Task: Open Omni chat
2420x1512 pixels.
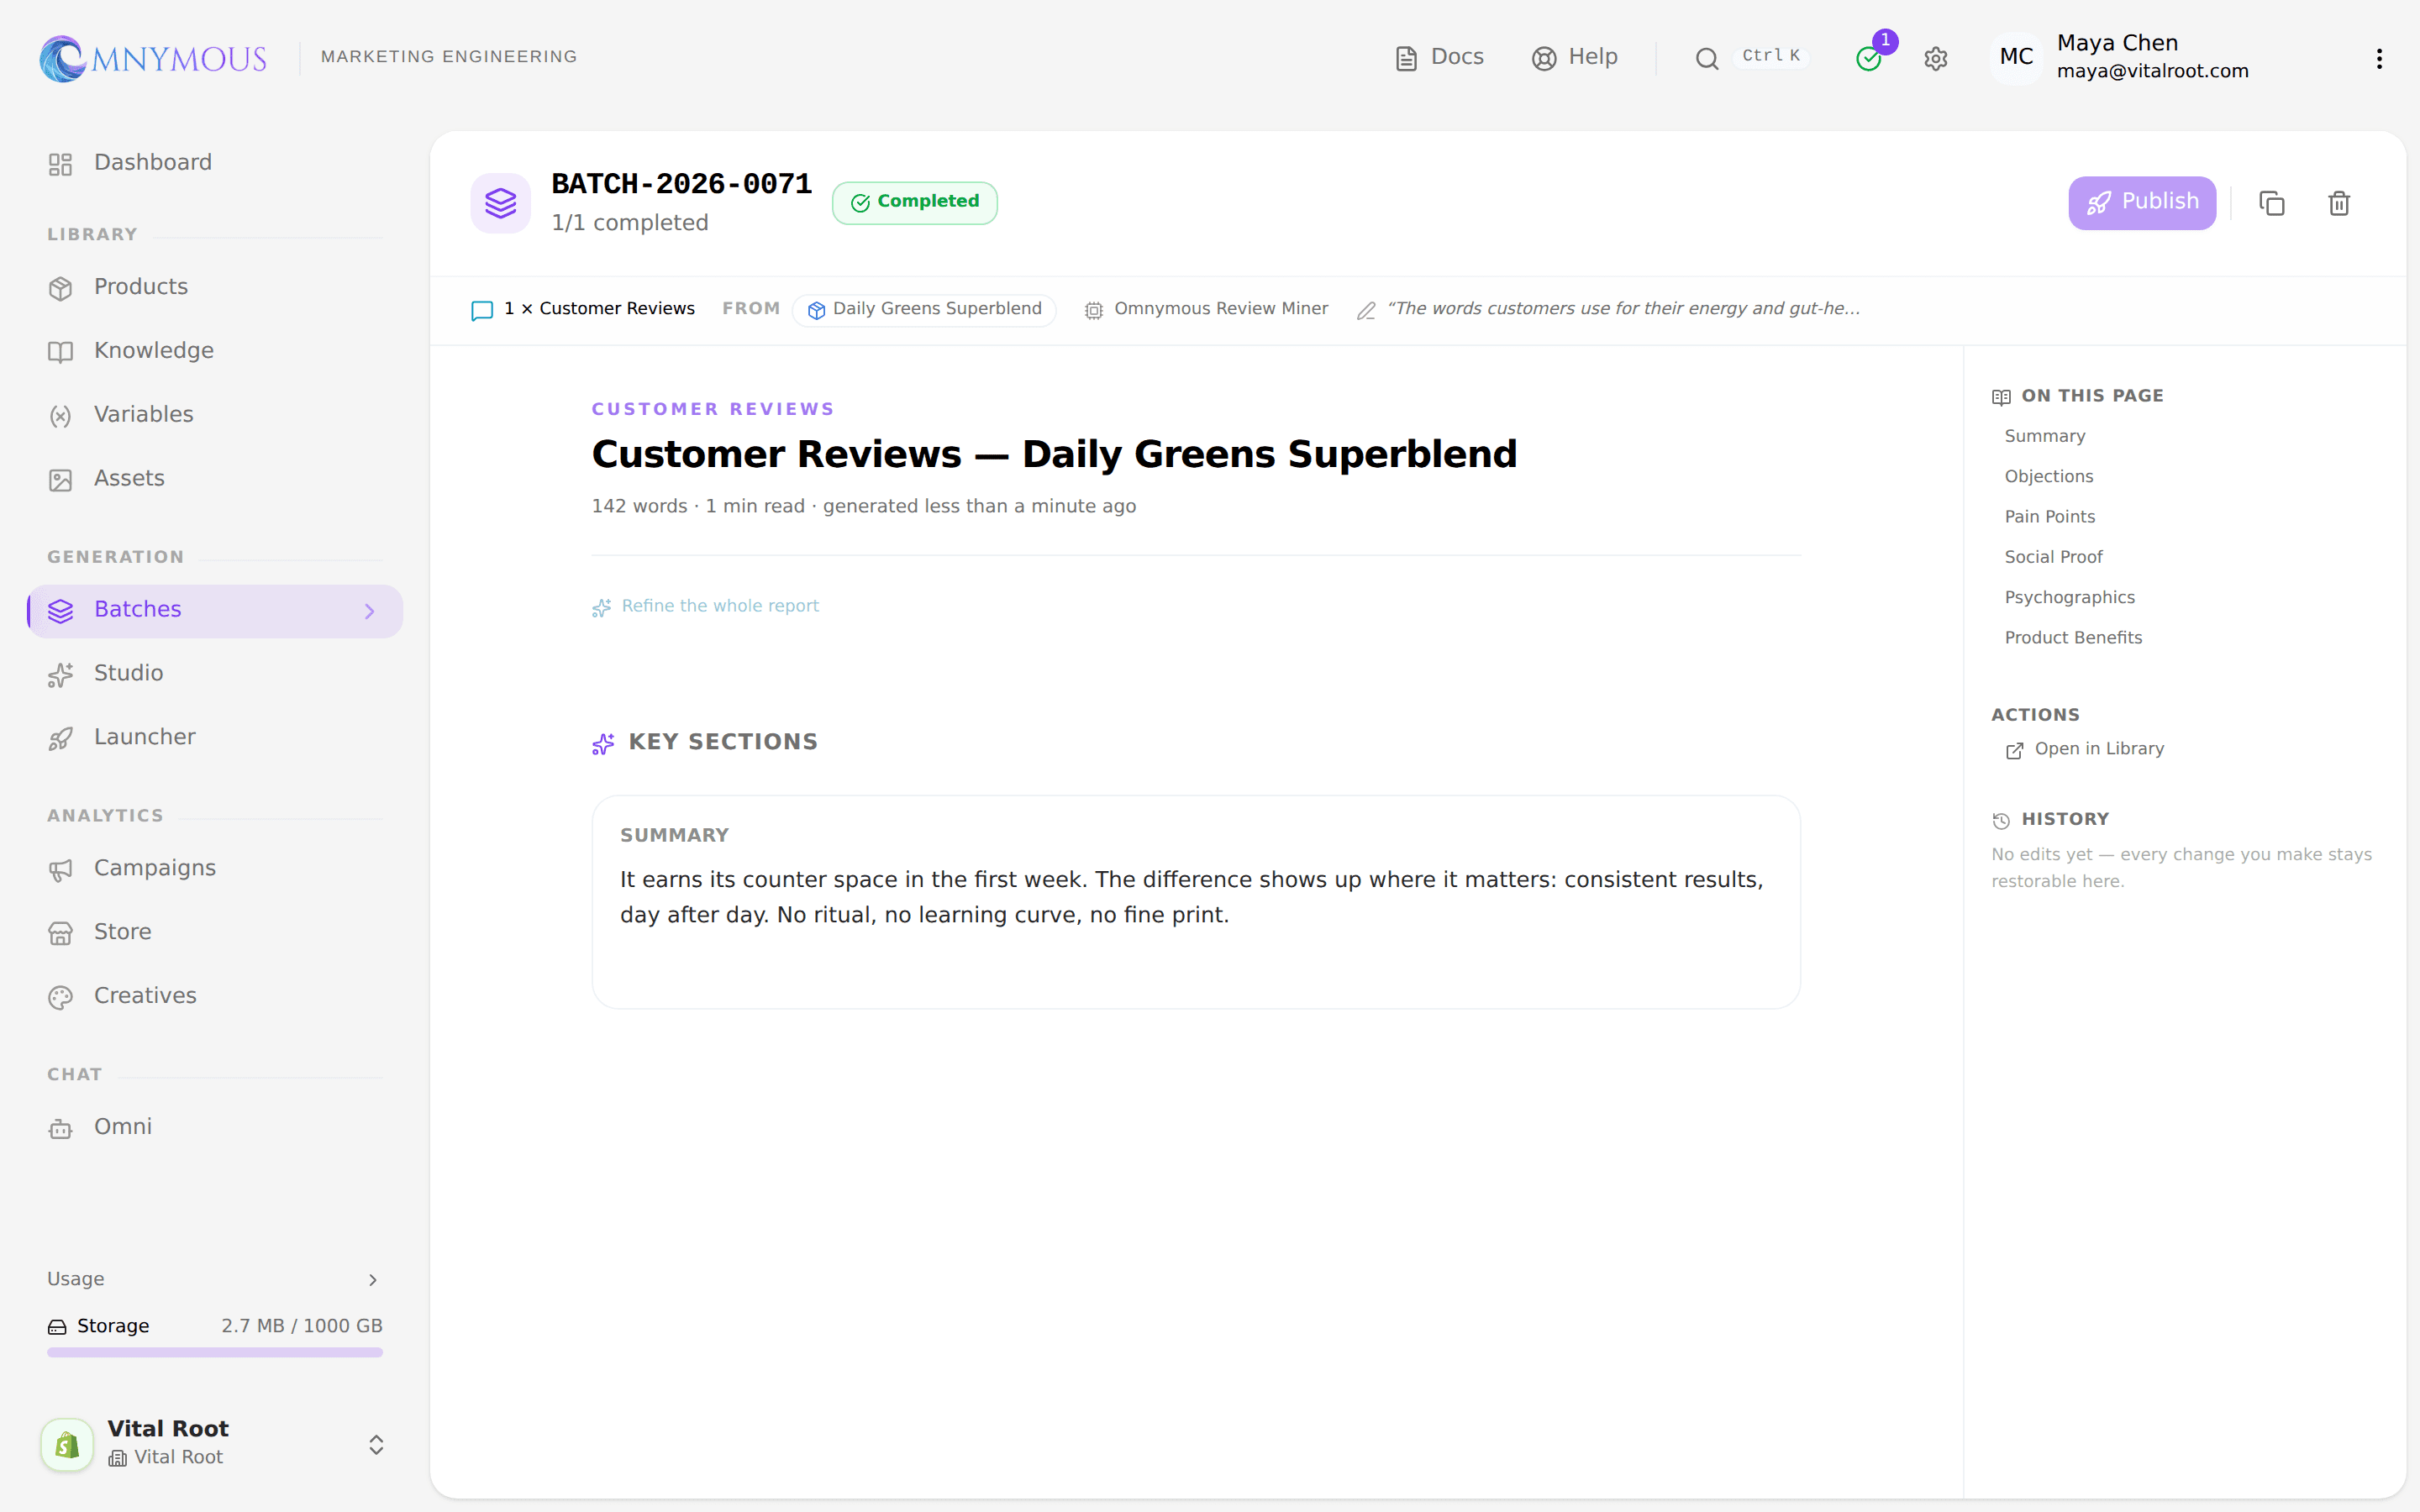Action: 215,1127
